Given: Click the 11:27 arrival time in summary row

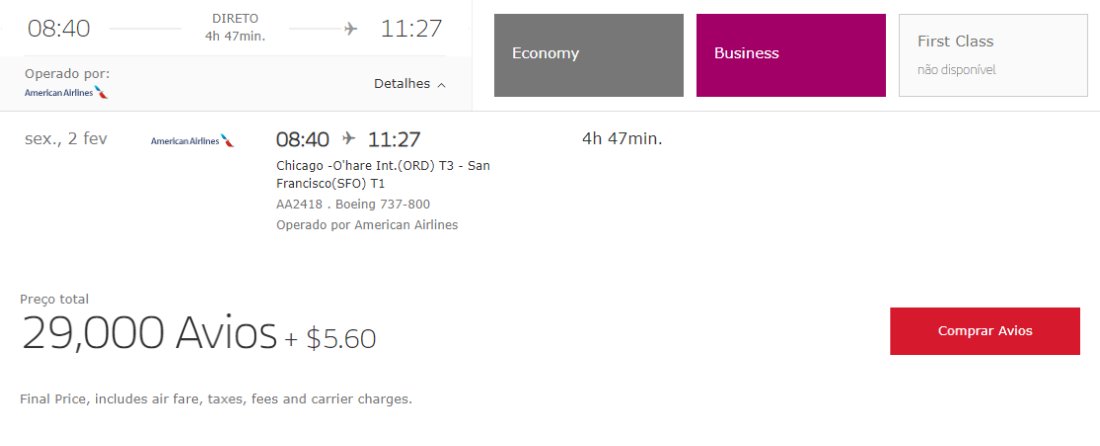Looking at the screenshot, I should pyautogui.click(x=412, y=29).
